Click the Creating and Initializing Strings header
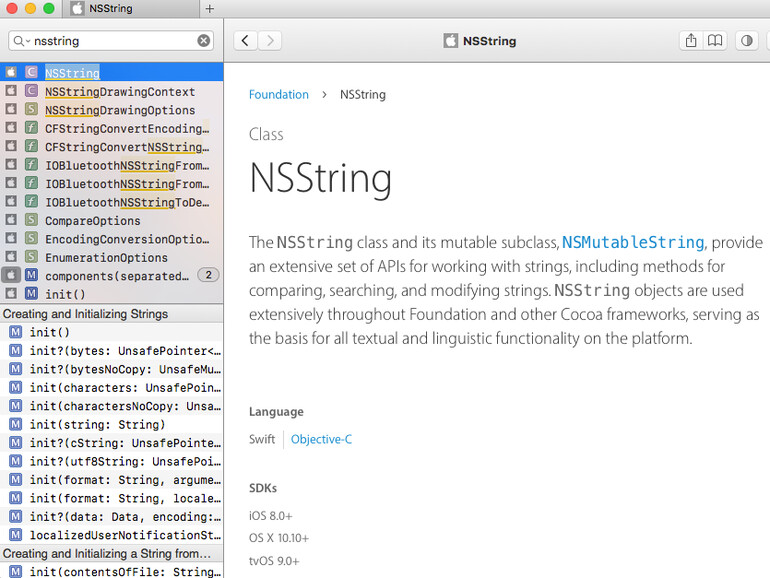This screenshot has height=578, width=770. pyautogui.click(x=111, y=313)
